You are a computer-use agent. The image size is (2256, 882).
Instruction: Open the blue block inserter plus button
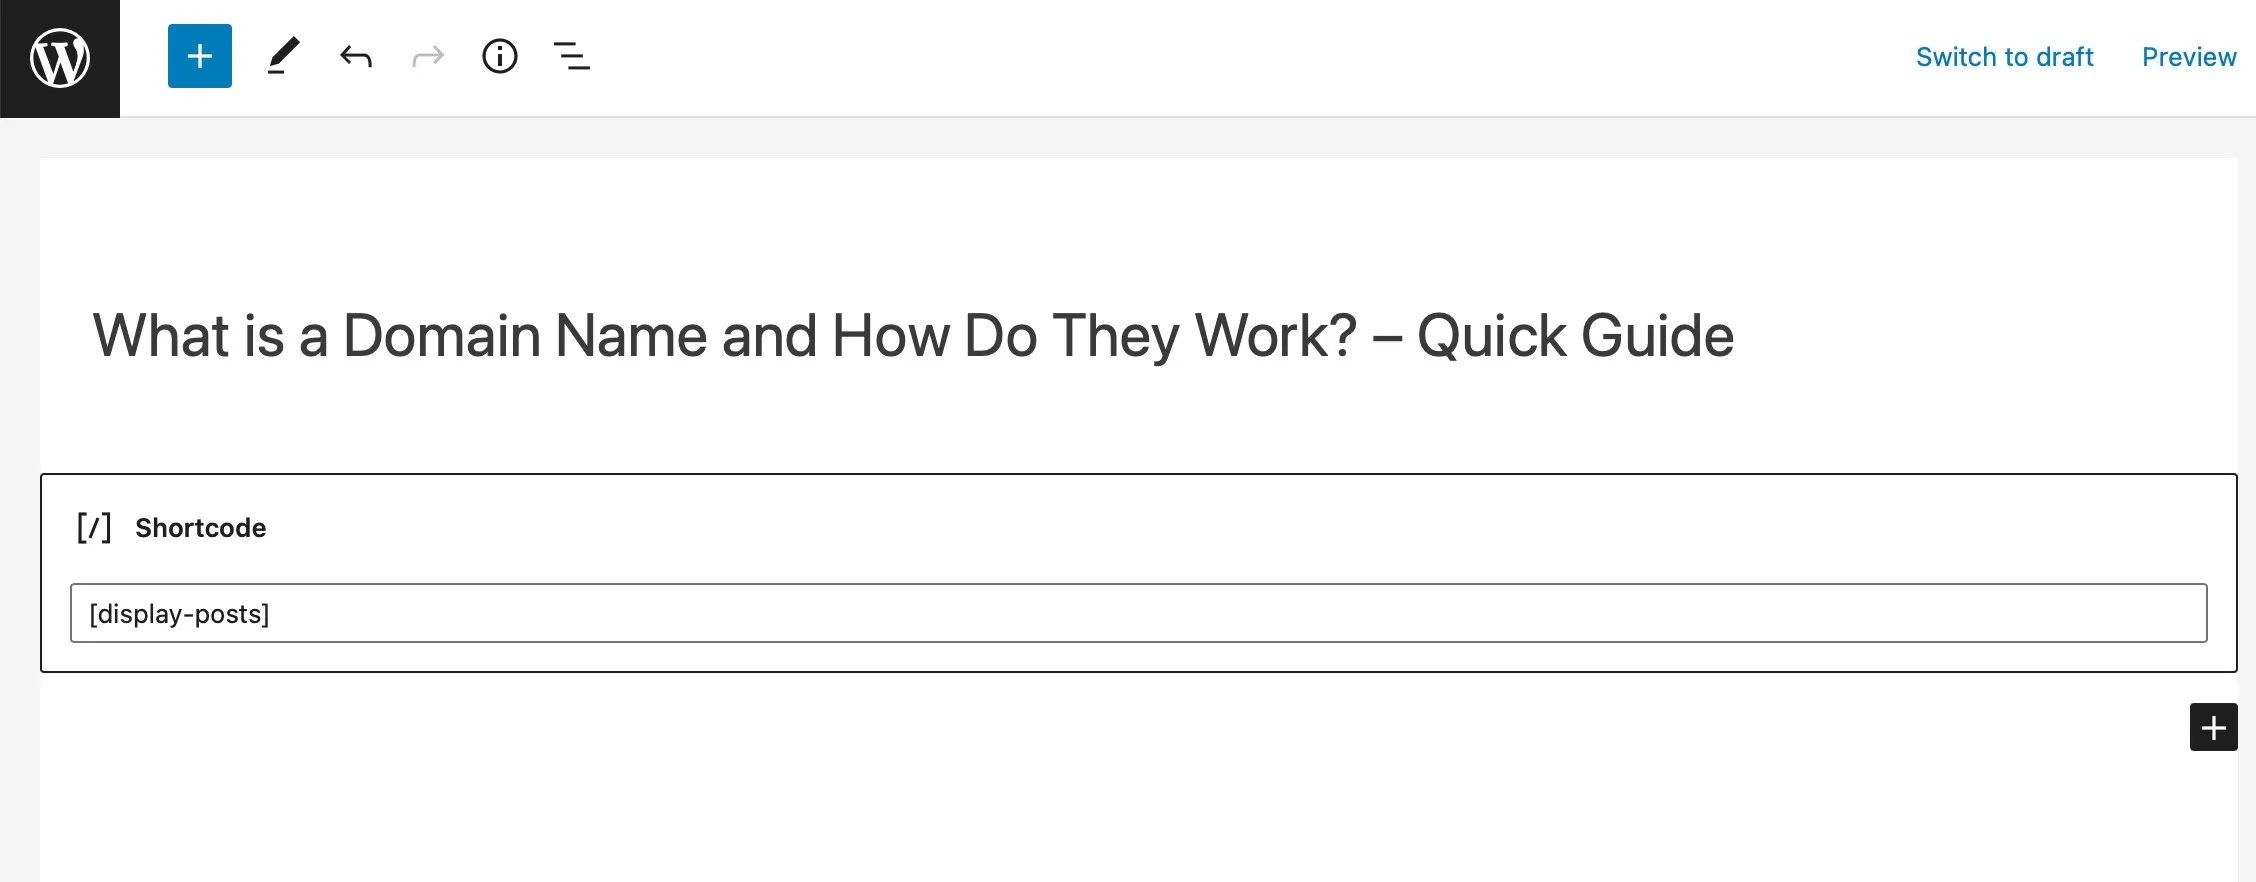tap(200, 56)
